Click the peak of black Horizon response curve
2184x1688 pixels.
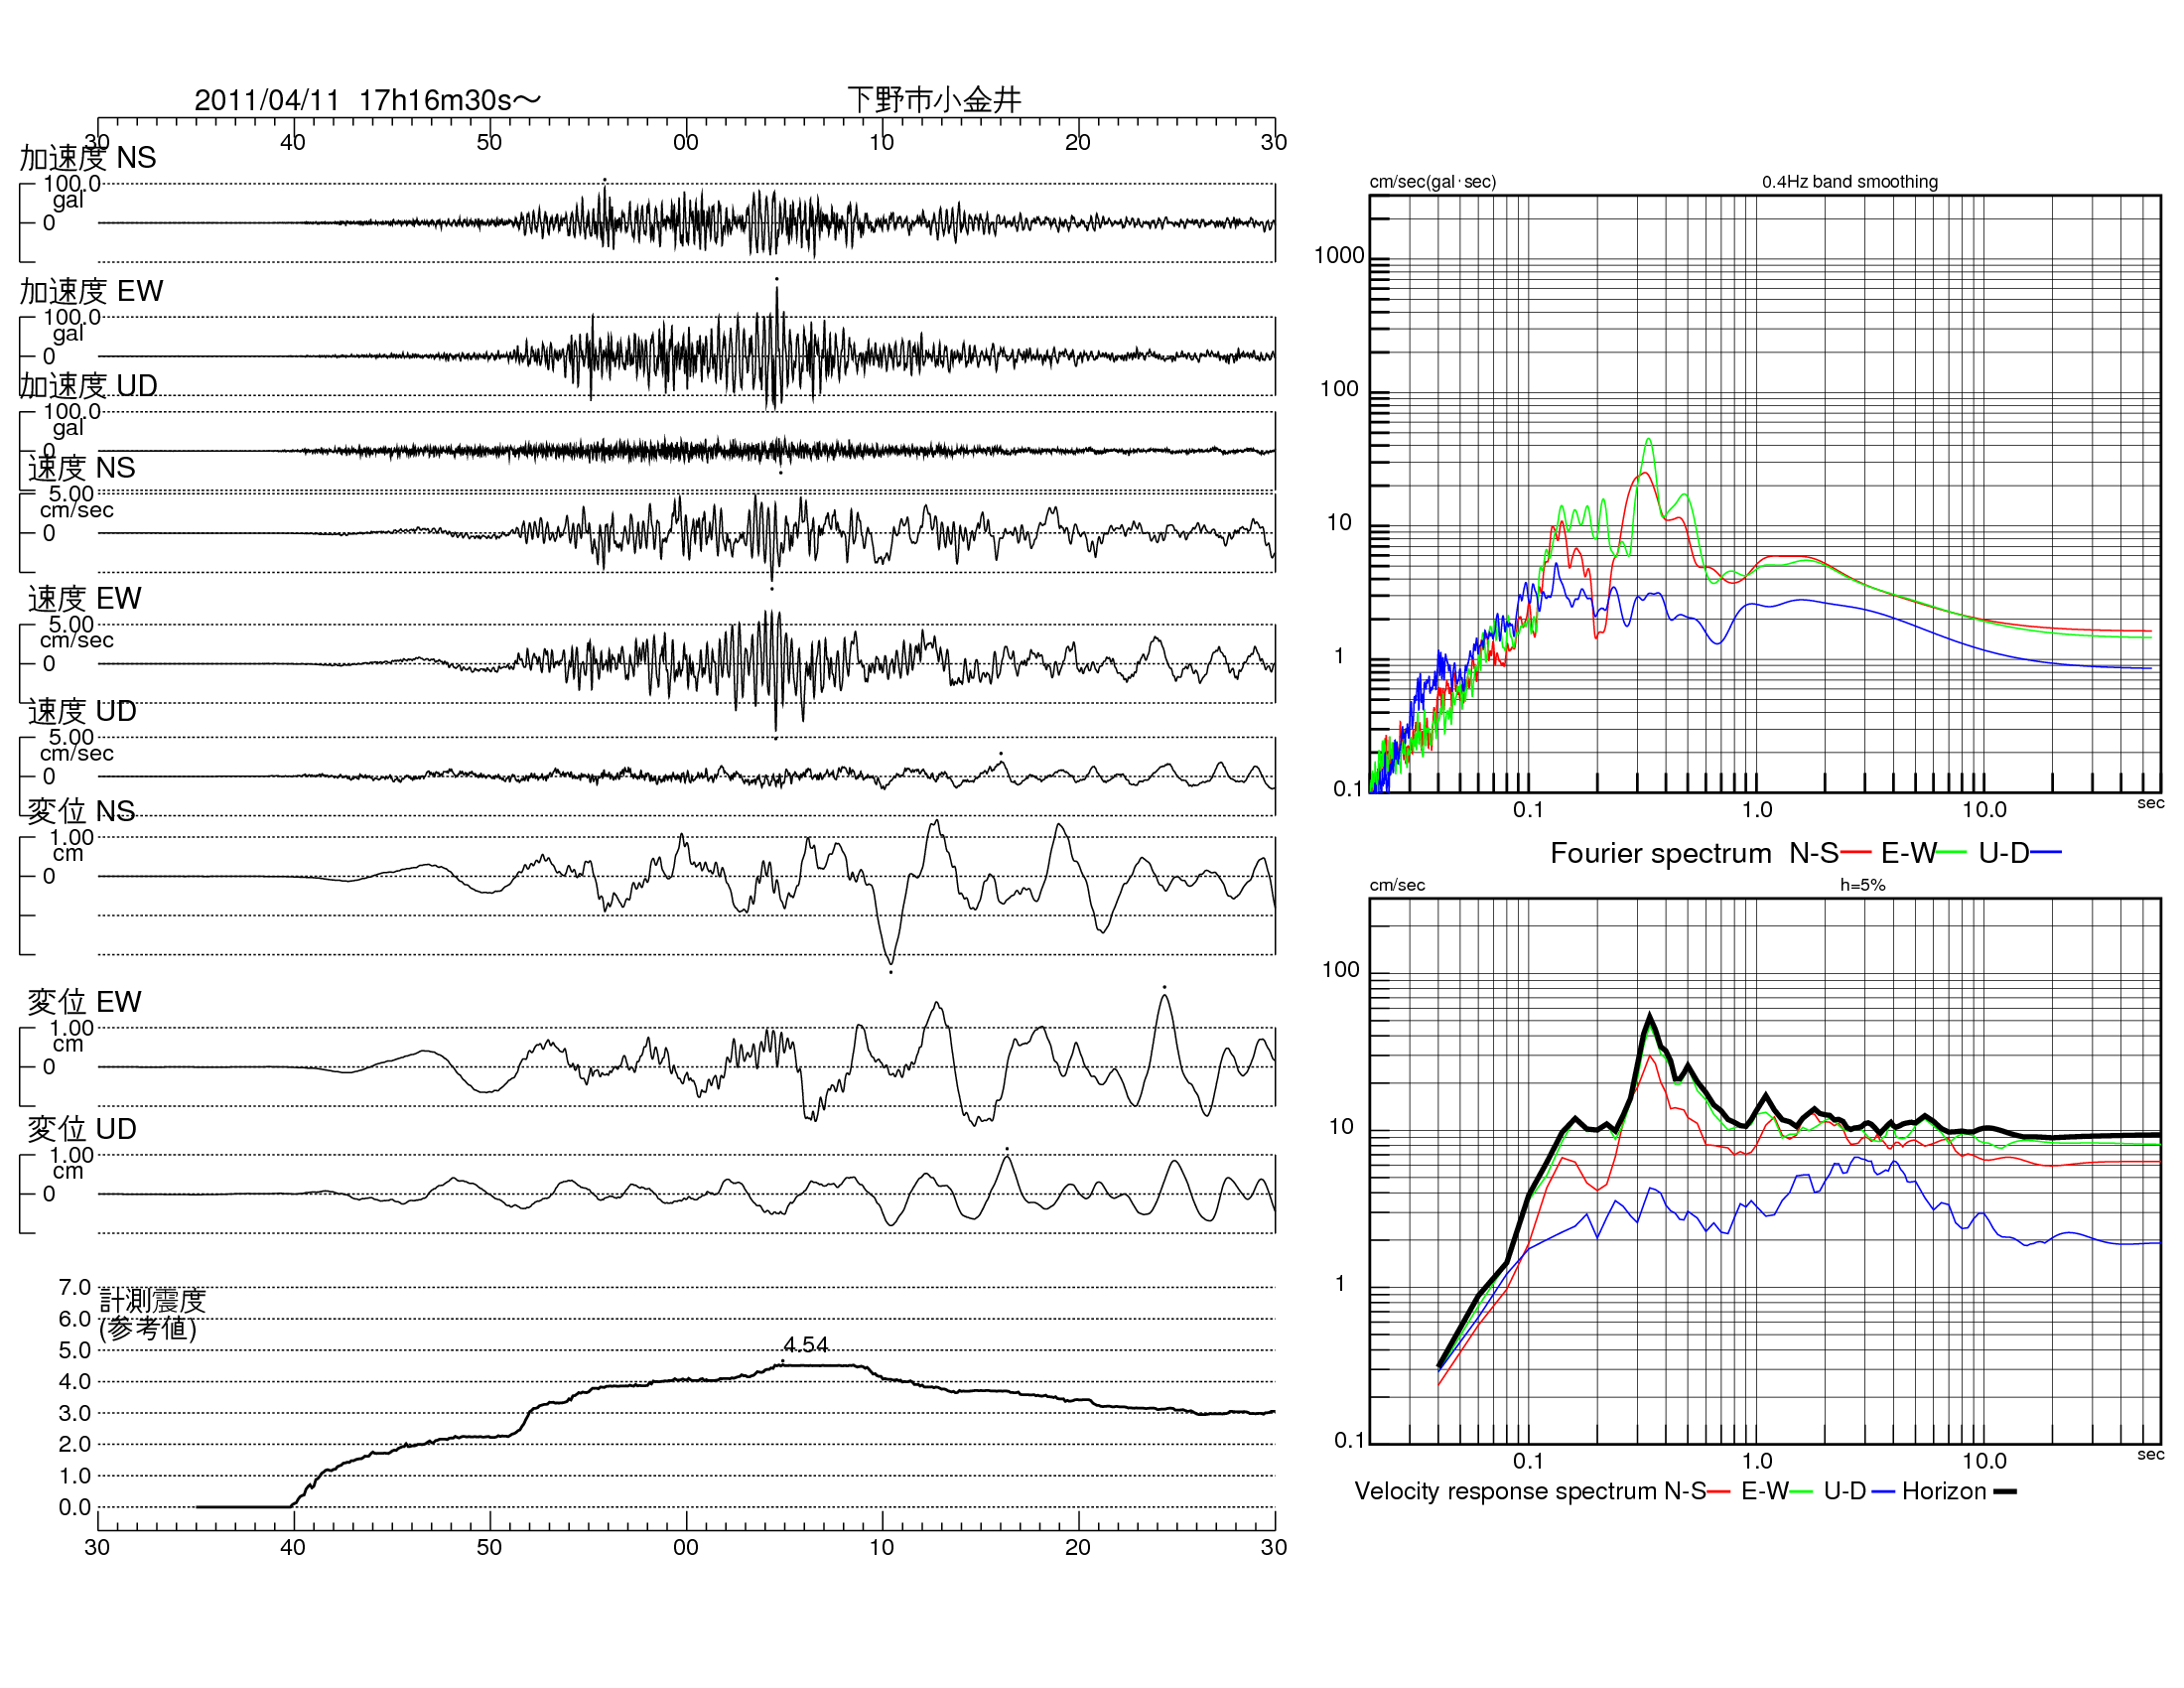click(x=1649, y=1017)
